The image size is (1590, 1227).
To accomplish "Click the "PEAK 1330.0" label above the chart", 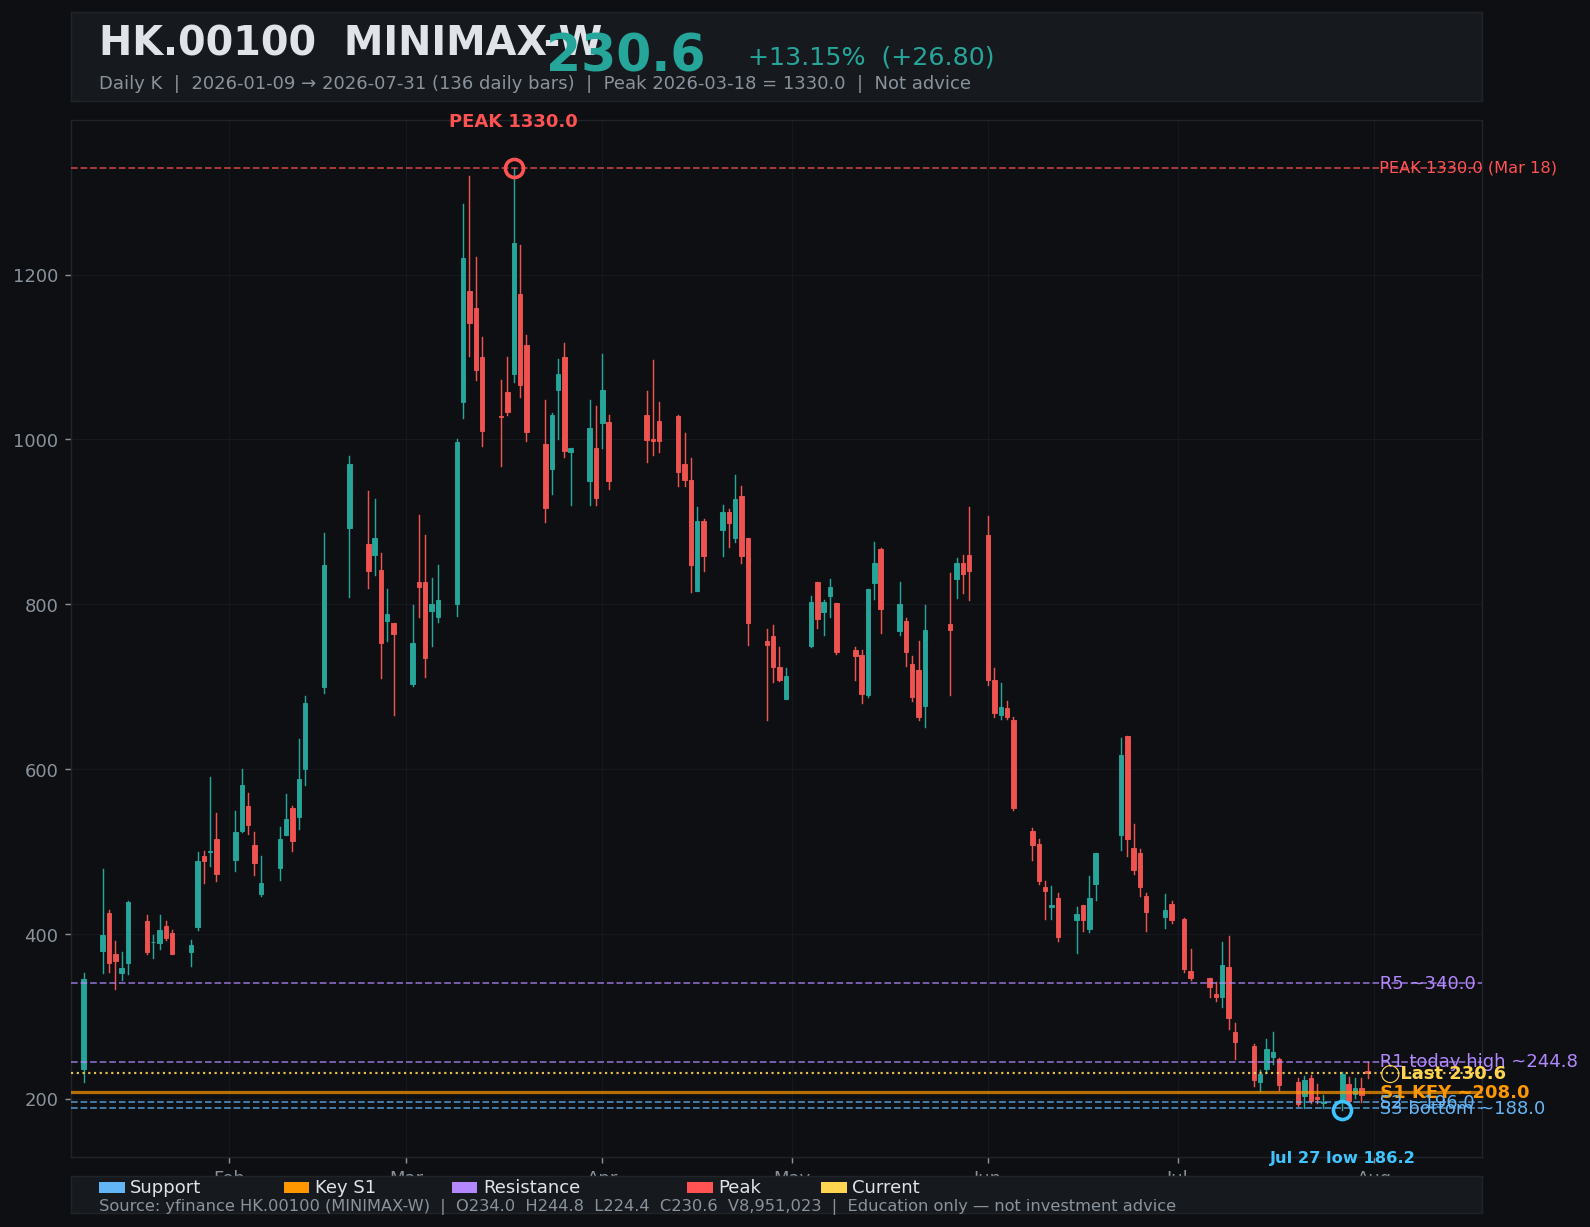I will (513, 121).
